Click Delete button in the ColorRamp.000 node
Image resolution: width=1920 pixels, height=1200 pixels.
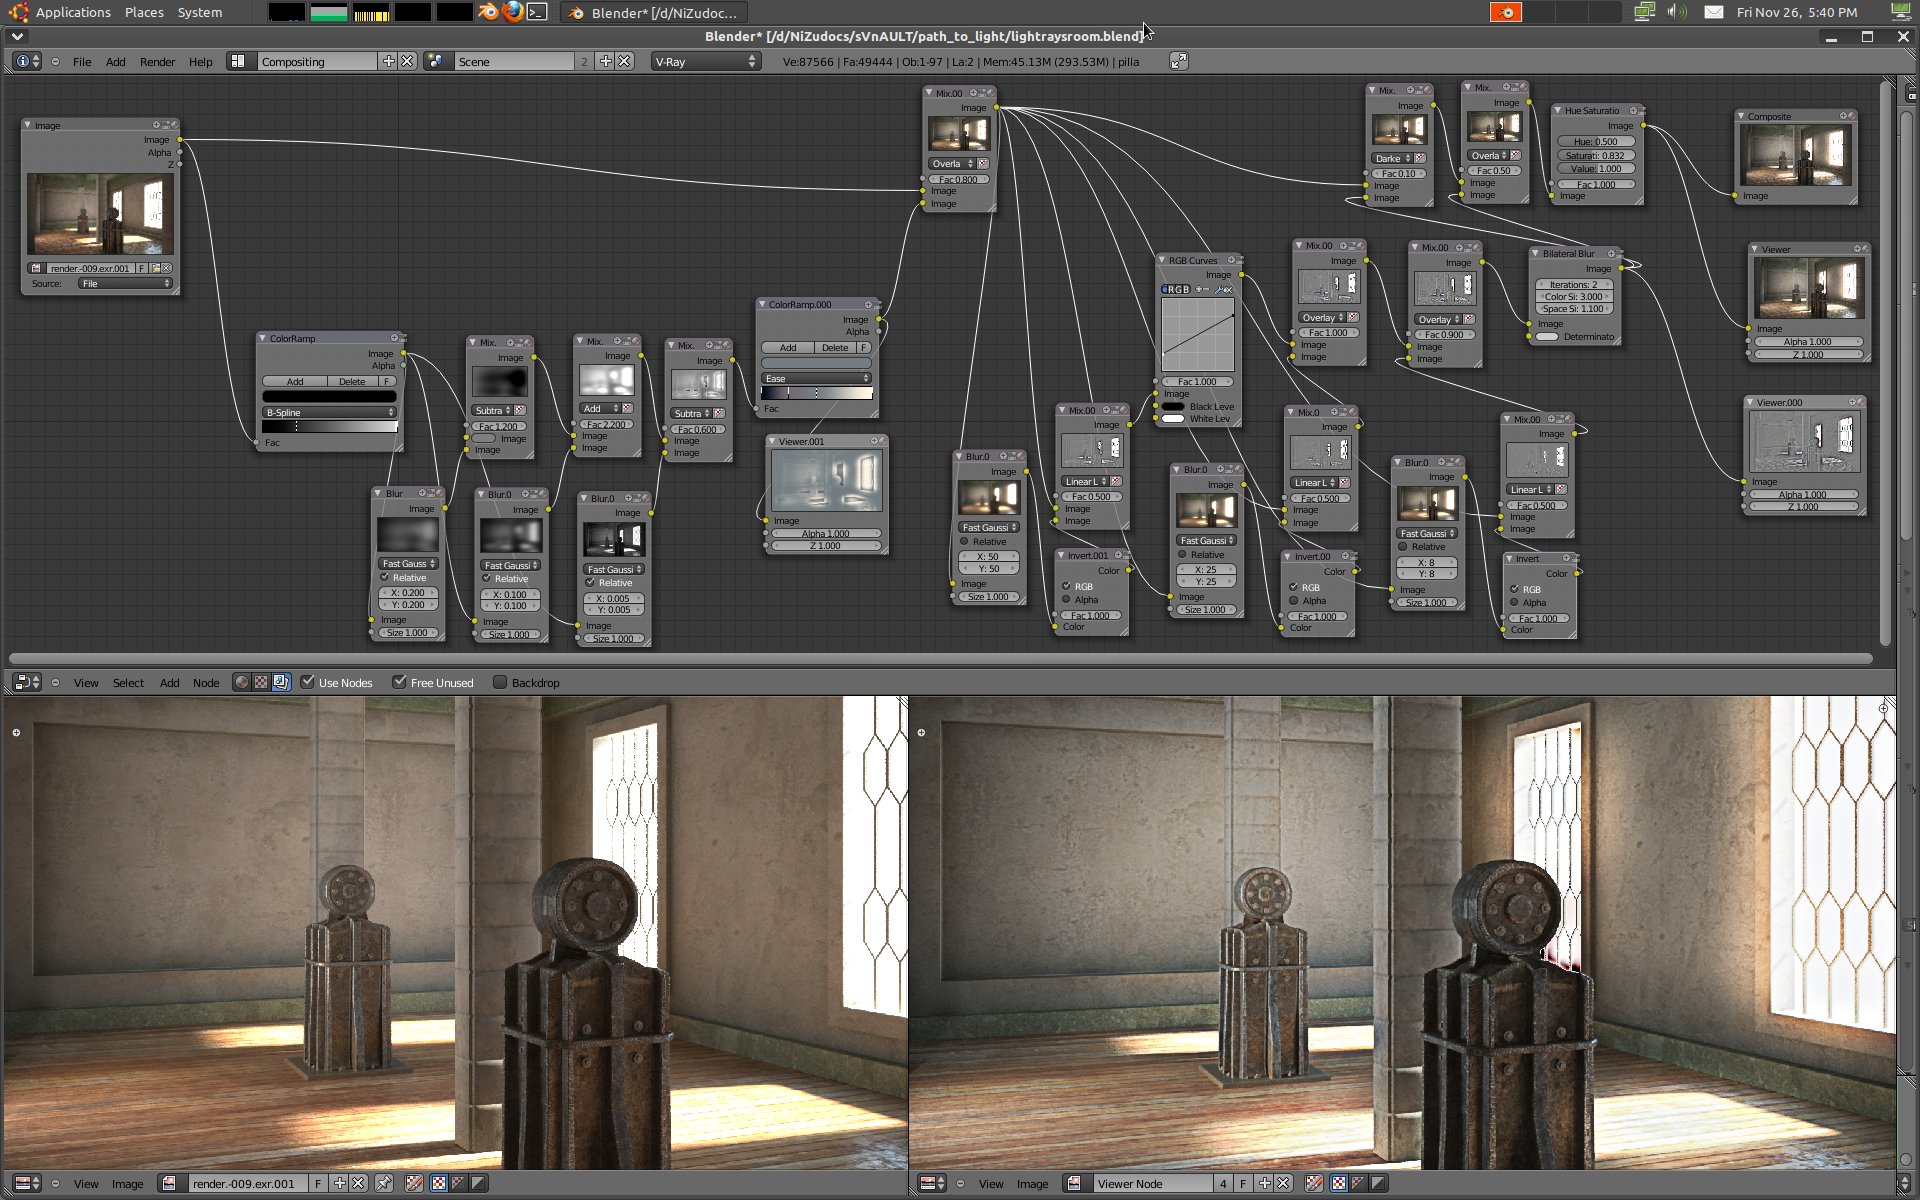coord(835,347)
